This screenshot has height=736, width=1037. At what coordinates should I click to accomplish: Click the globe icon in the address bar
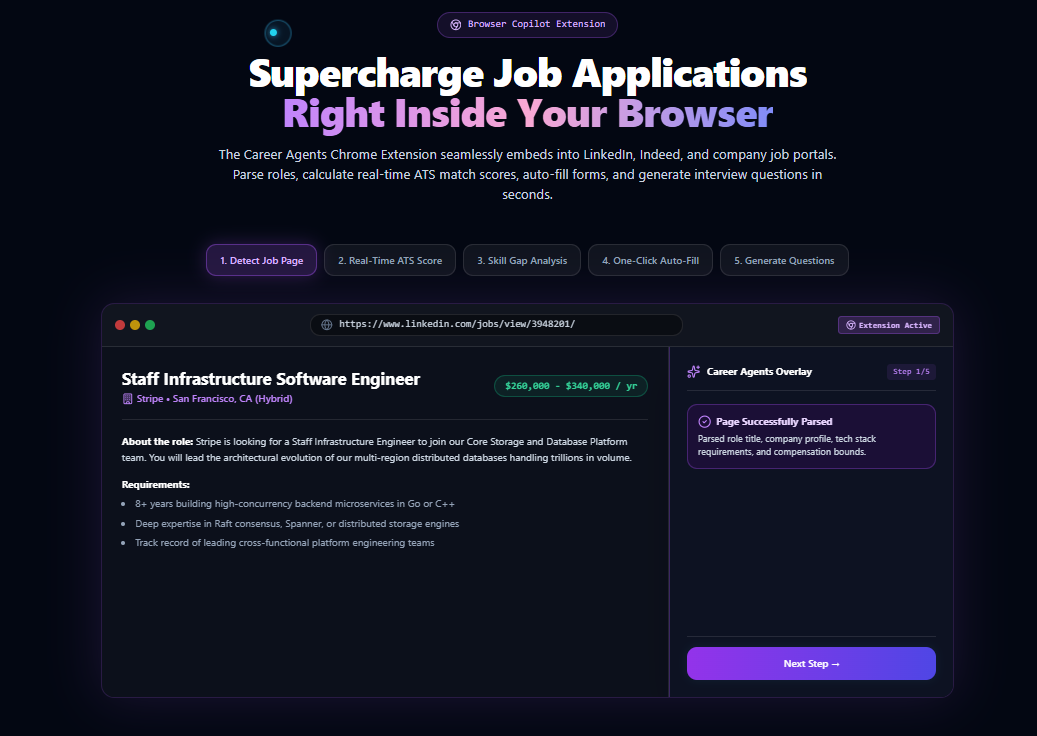pyautogui.click(x=327, y=325)
